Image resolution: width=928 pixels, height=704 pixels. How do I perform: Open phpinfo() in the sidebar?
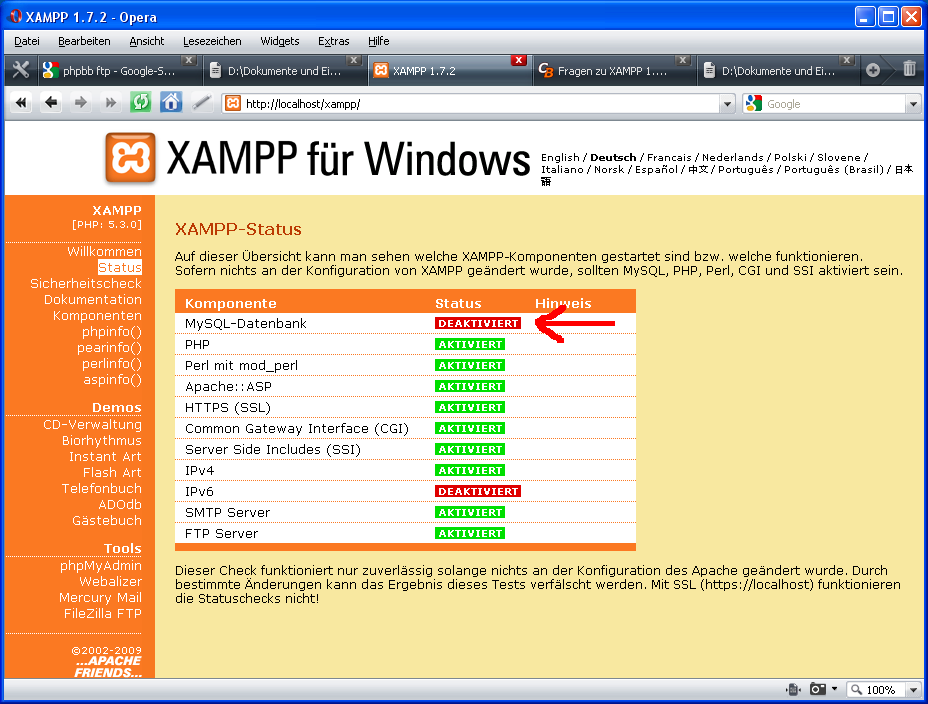click(x=112, y=331)
